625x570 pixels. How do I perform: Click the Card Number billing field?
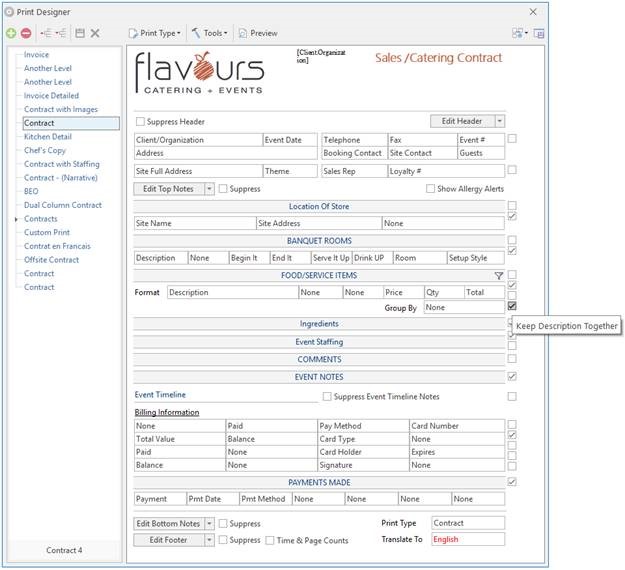pos(457,426)
